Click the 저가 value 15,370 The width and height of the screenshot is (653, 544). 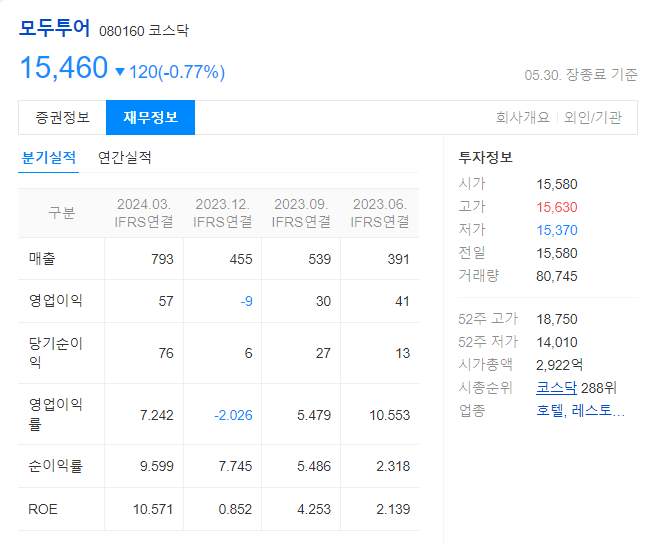[x=557, y=230]
